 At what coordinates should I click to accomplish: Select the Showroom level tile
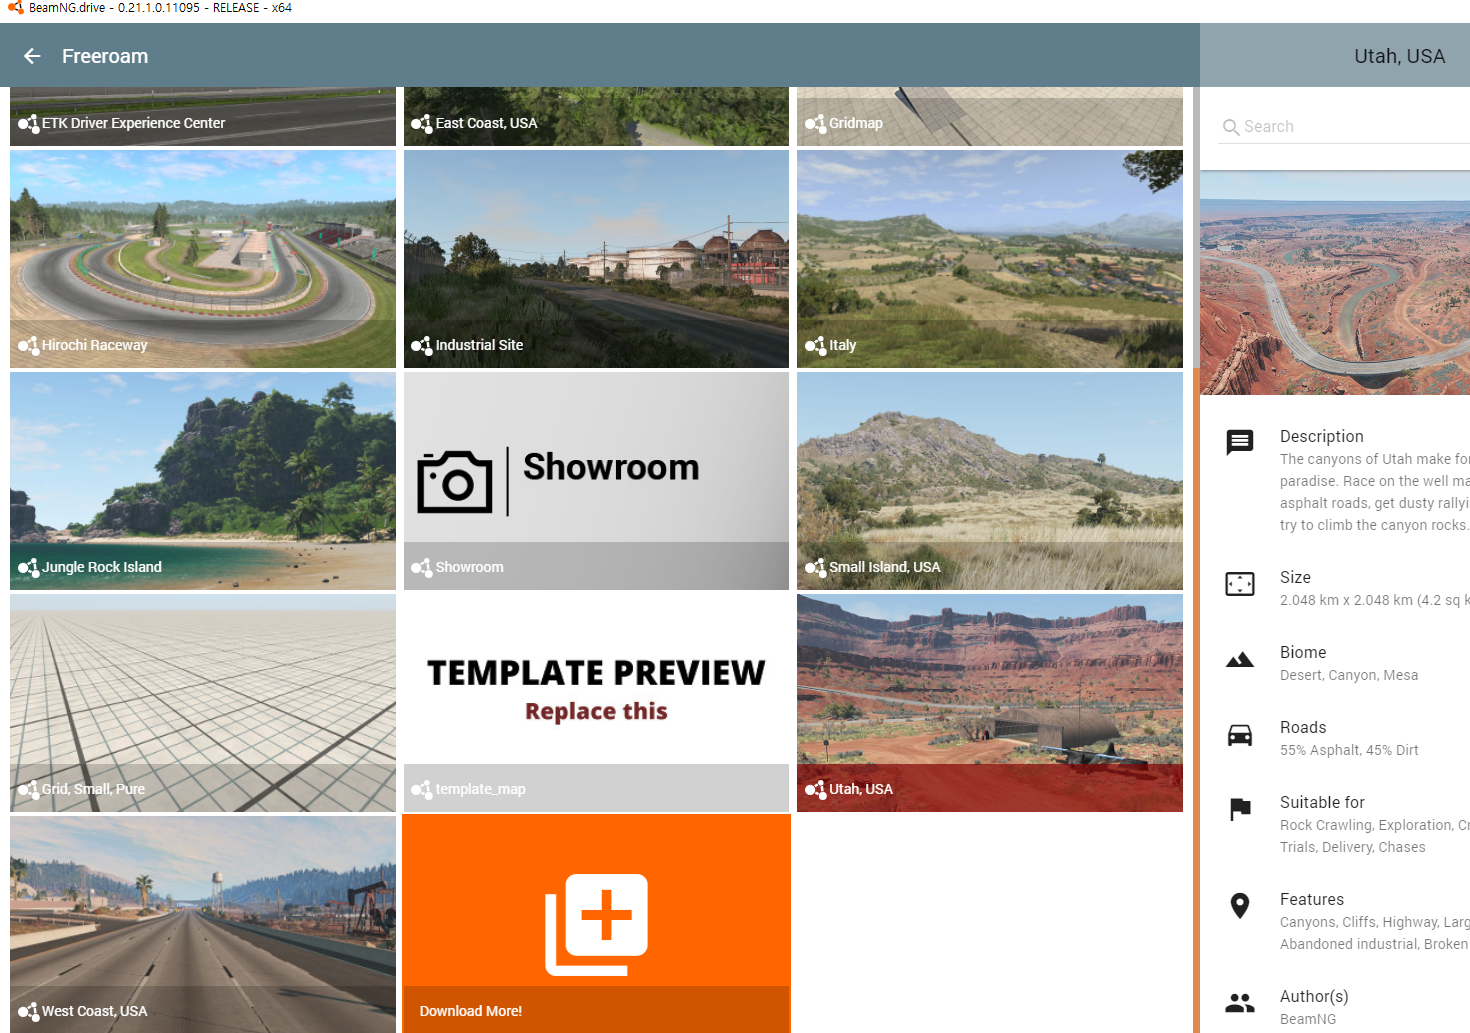click(x=596, y=481)
